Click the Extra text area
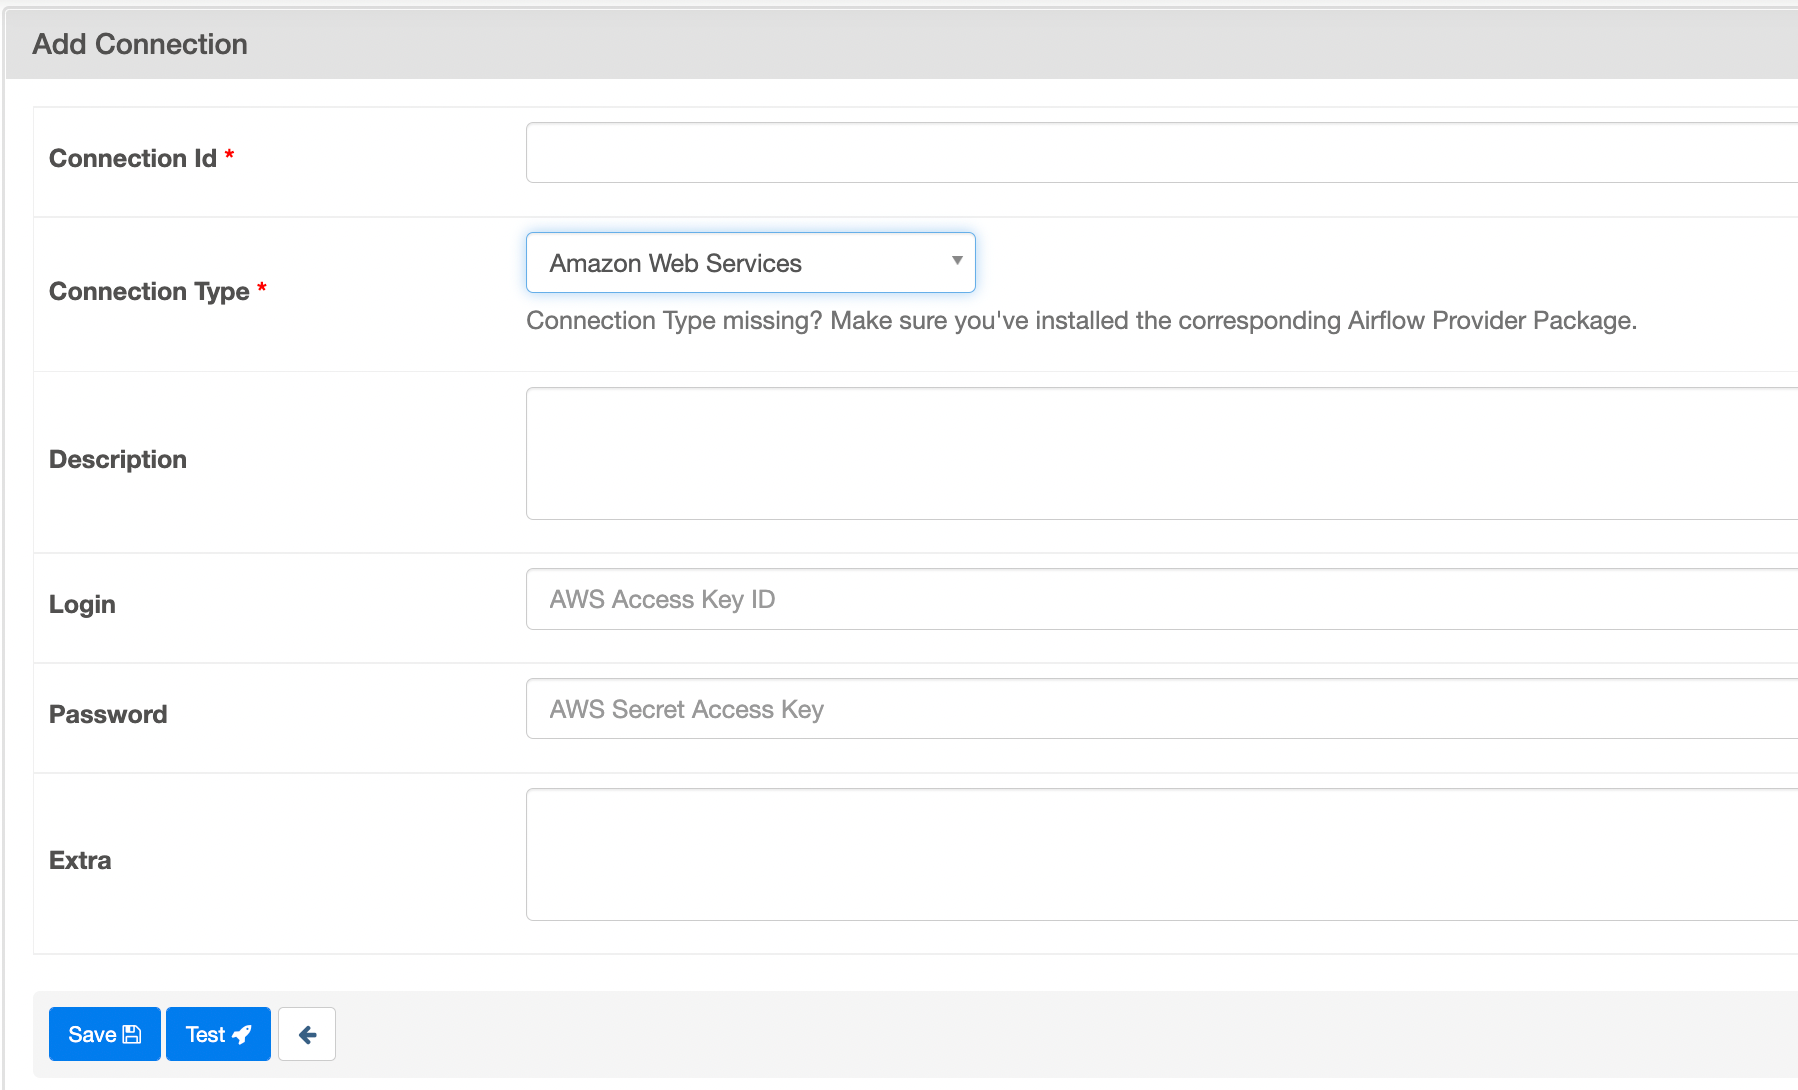The width and height of the screenshot is (1798, 1090). [1162, 854]
